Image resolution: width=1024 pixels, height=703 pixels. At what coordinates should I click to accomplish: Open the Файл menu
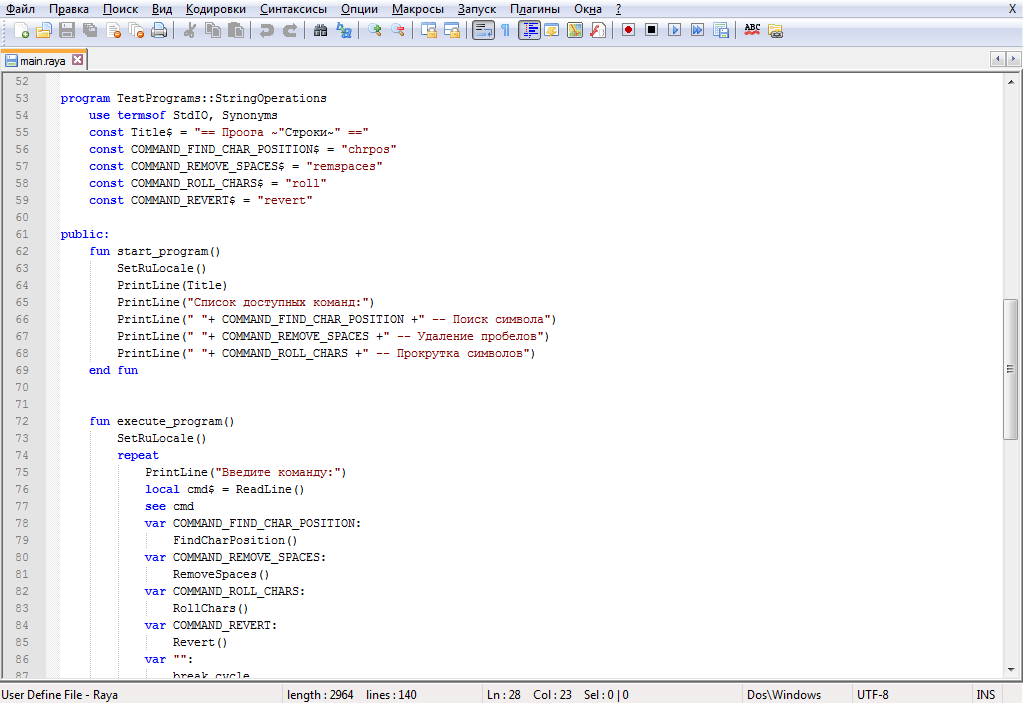20,9
